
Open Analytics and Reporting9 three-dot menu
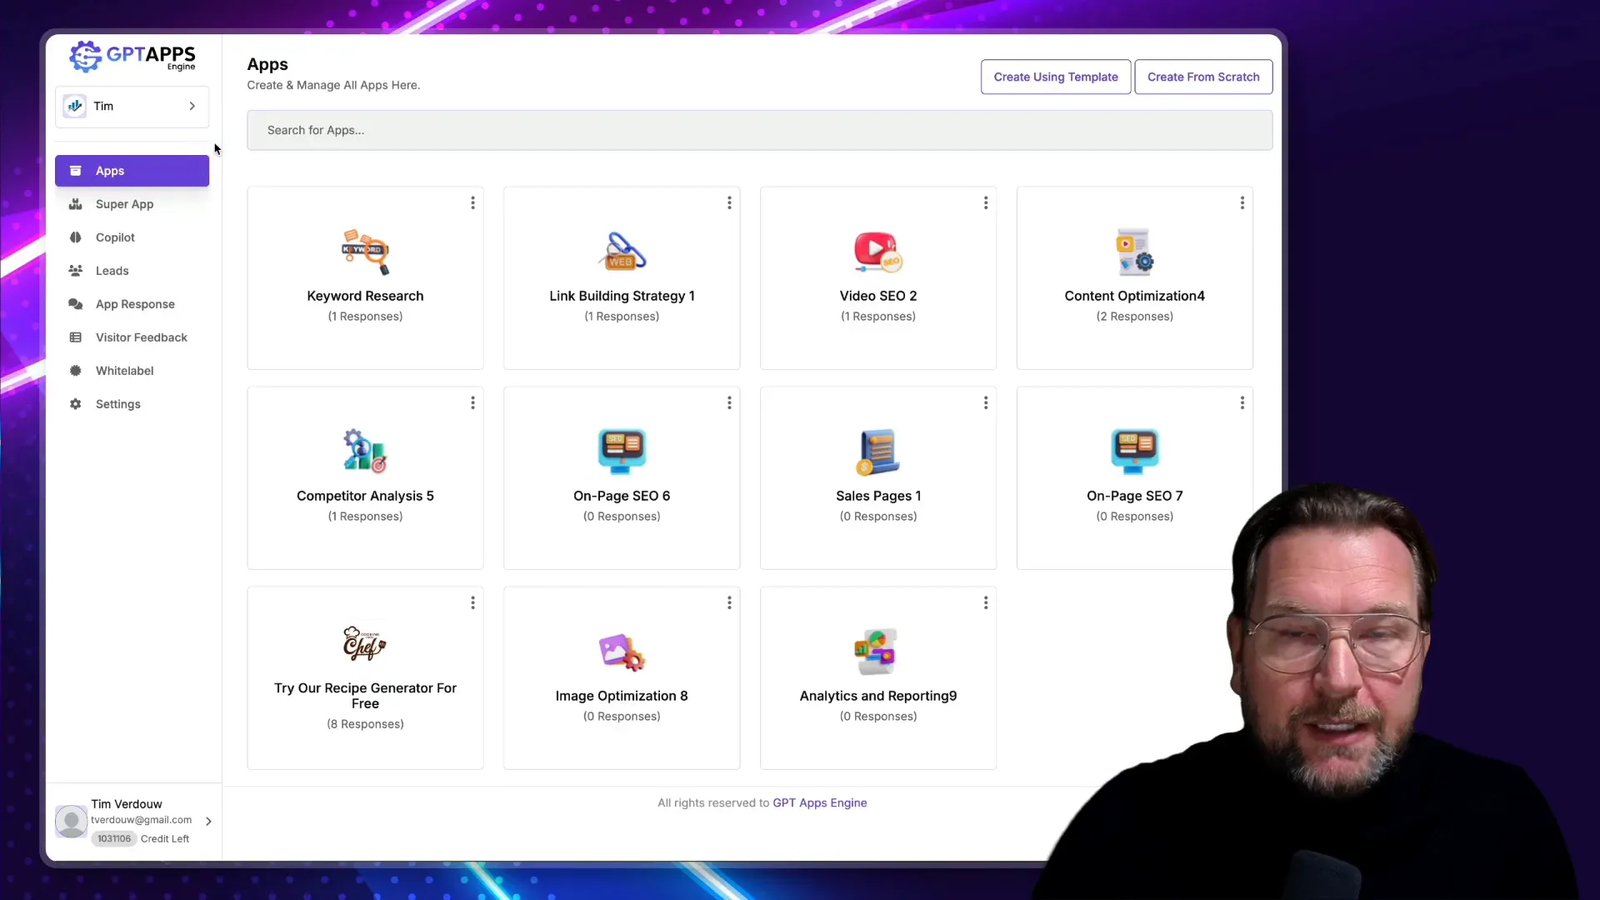tap(986, 603)
